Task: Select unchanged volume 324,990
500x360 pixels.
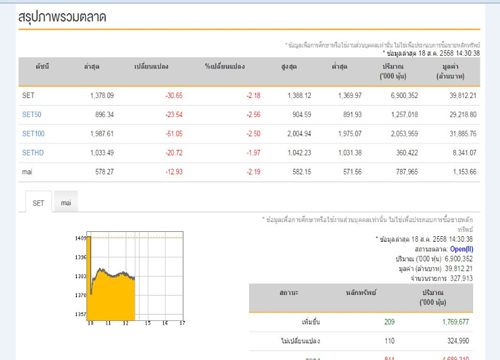Action: pos(458,341)
